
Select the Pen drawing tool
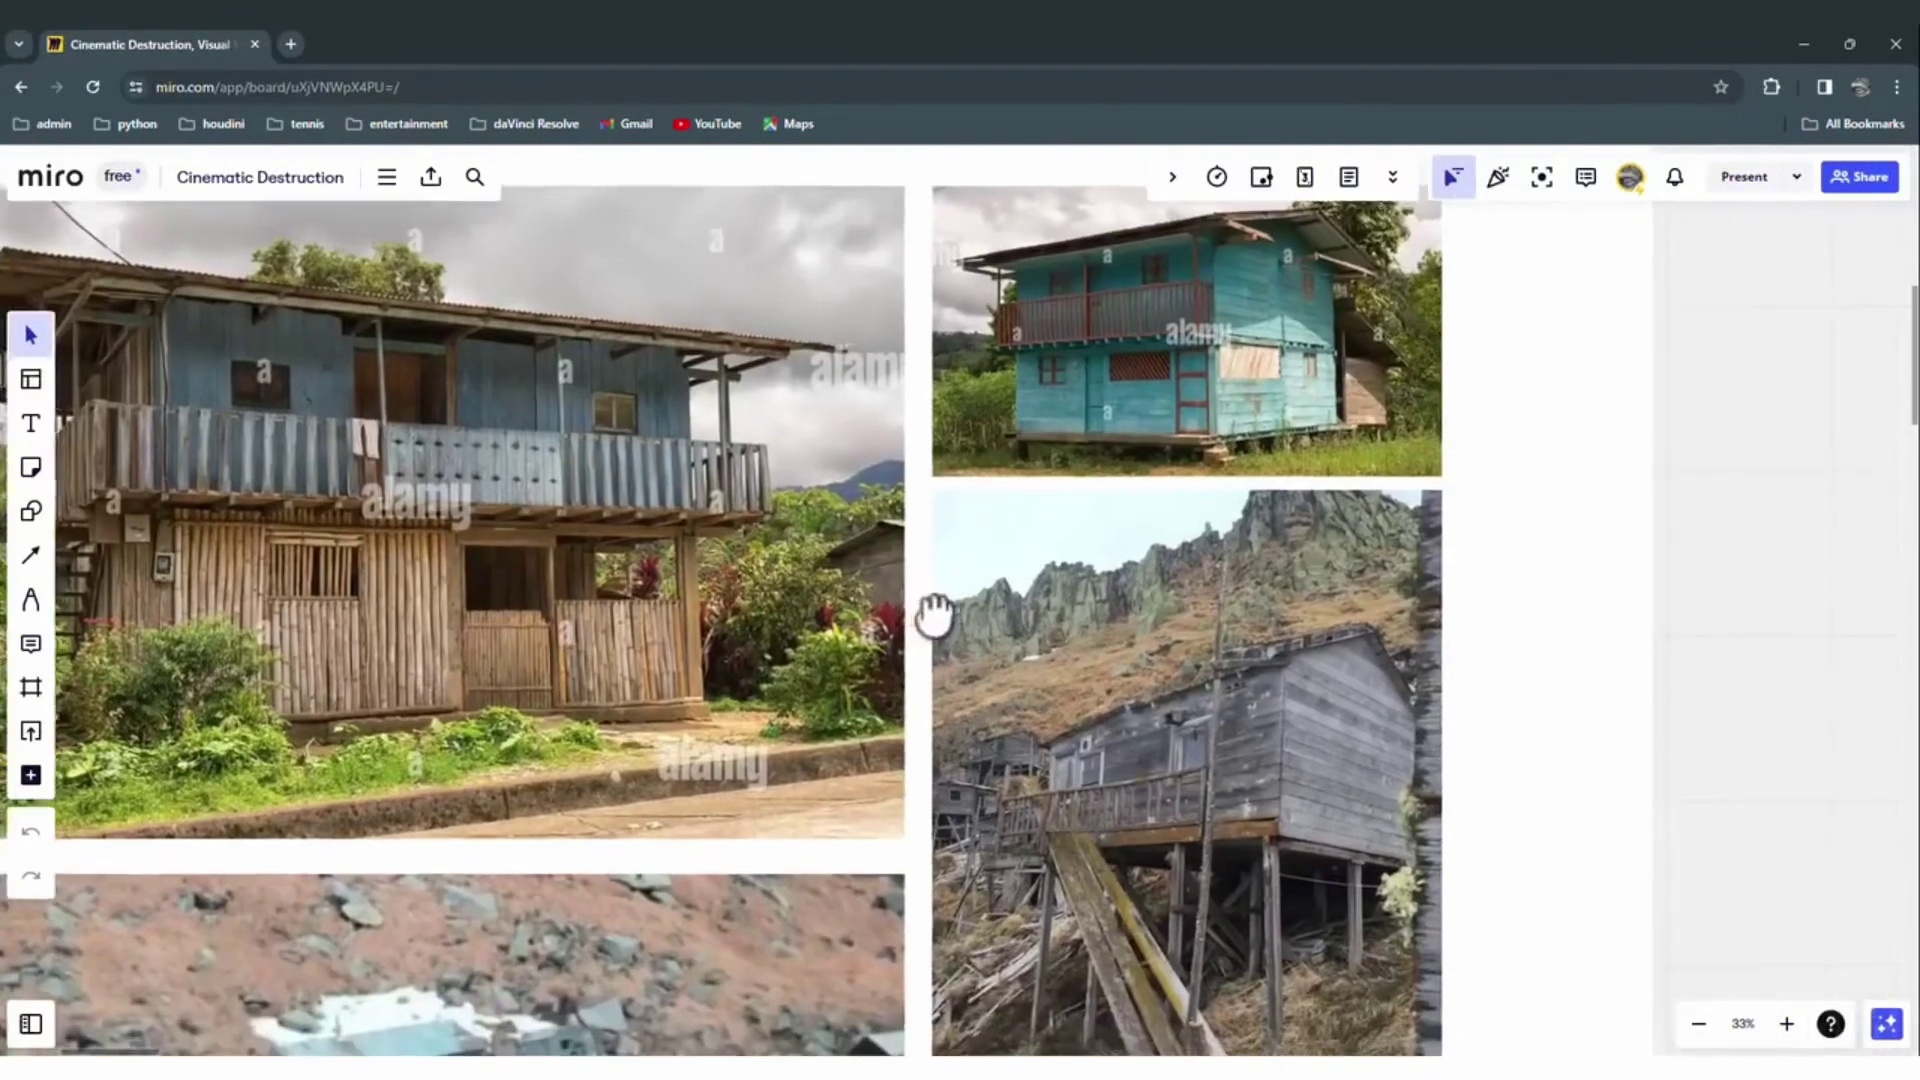click(x=31, y=599)
